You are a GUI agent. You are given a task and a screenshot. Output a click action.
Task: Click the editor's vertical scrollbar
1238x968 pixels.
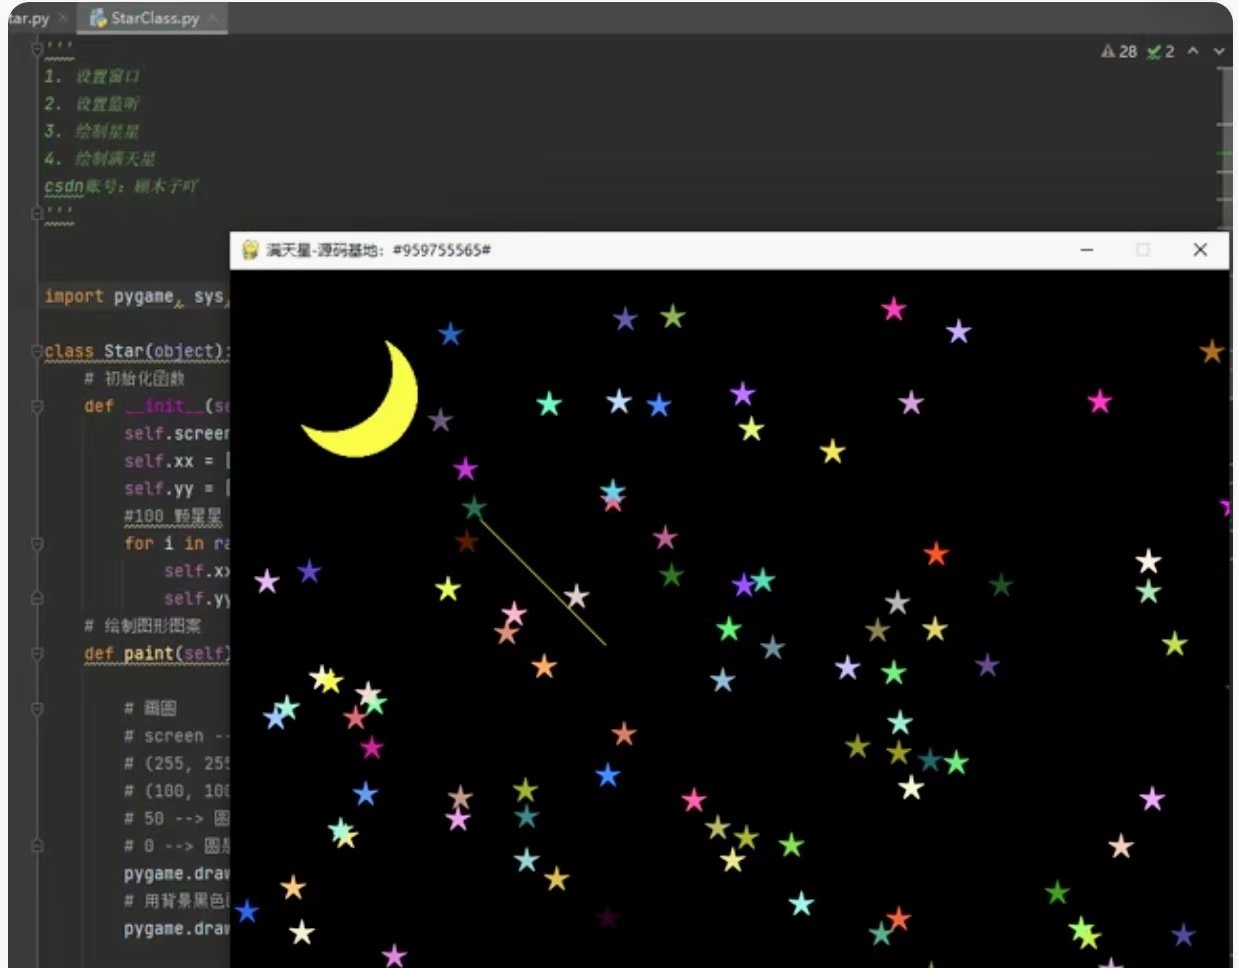coord(1225,130)
